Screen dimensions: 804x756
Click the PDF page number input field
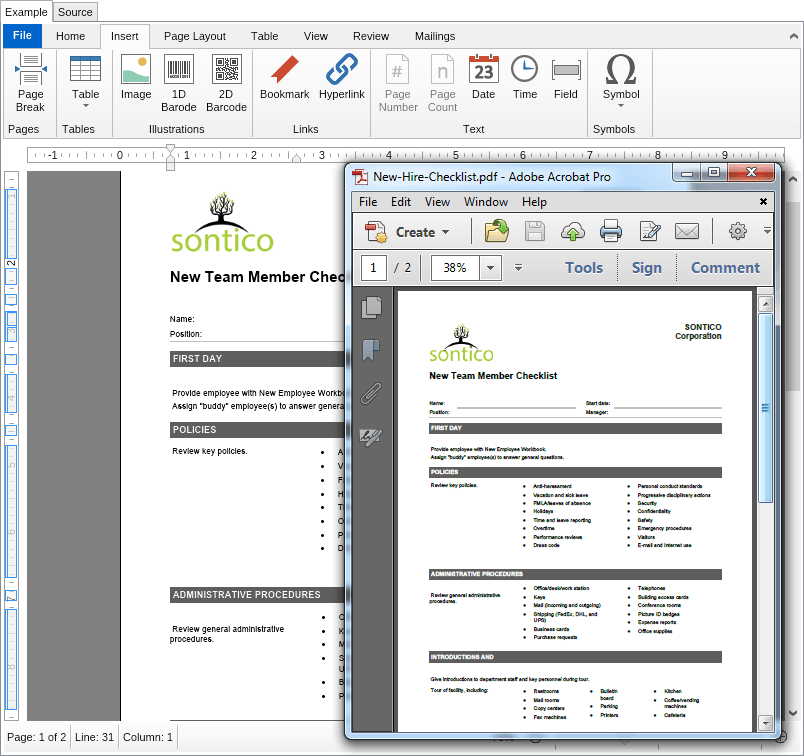[x=375, y=268]
